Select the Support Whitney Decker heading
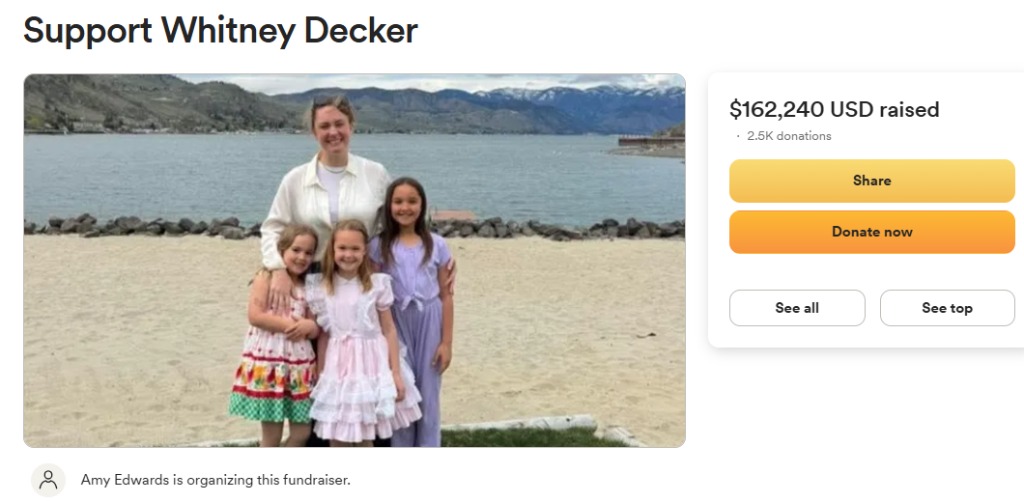 pos(220,30)
